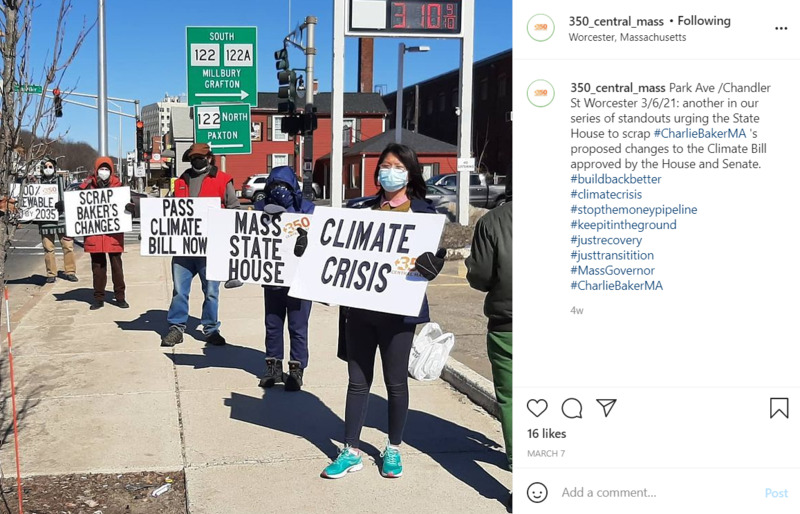
Task: Click the 350_central_mass header profile avatar
Action: coord(540,28)
